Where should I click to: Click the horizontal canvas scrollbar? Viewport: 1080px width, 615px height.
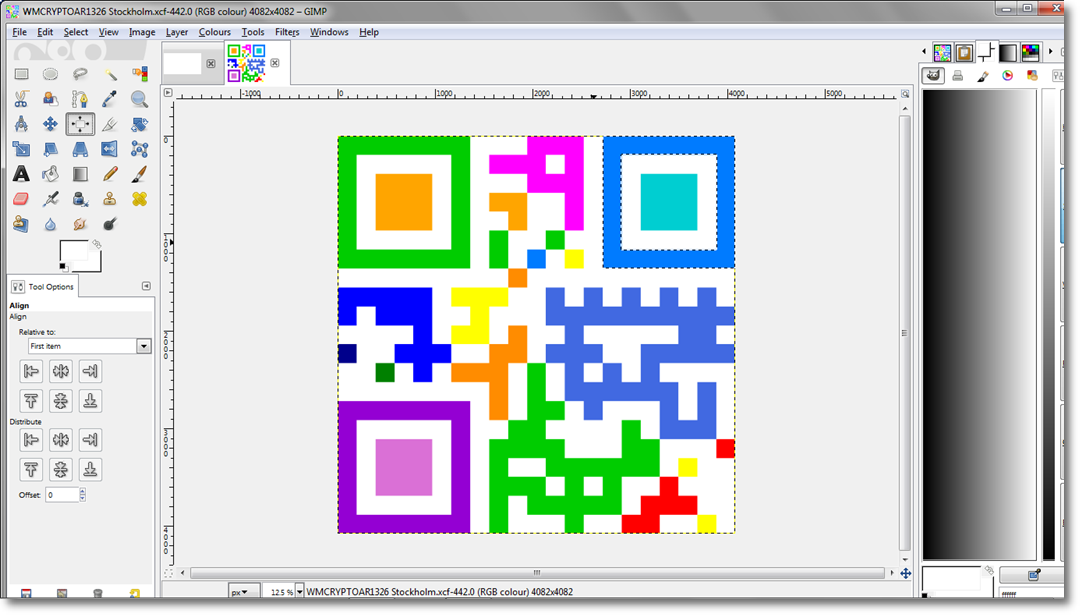point(537,572)
